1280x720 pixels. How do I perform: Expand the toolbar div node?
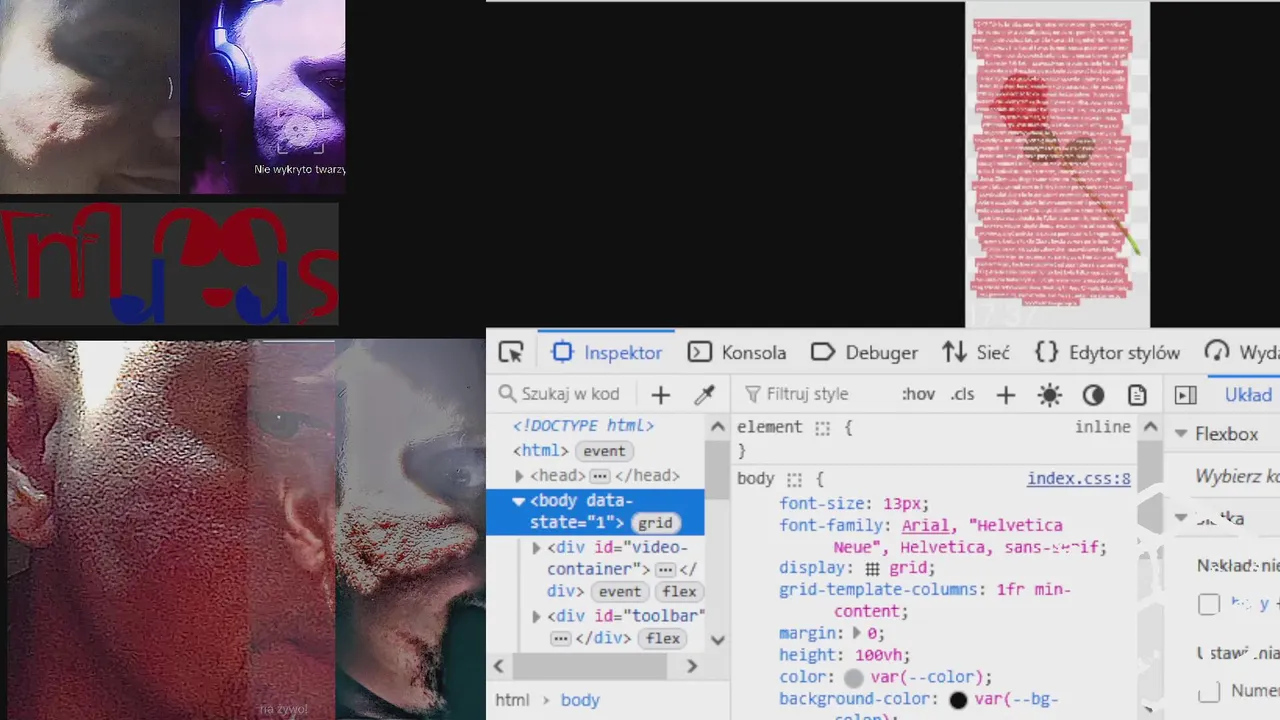tap(536, 616)
